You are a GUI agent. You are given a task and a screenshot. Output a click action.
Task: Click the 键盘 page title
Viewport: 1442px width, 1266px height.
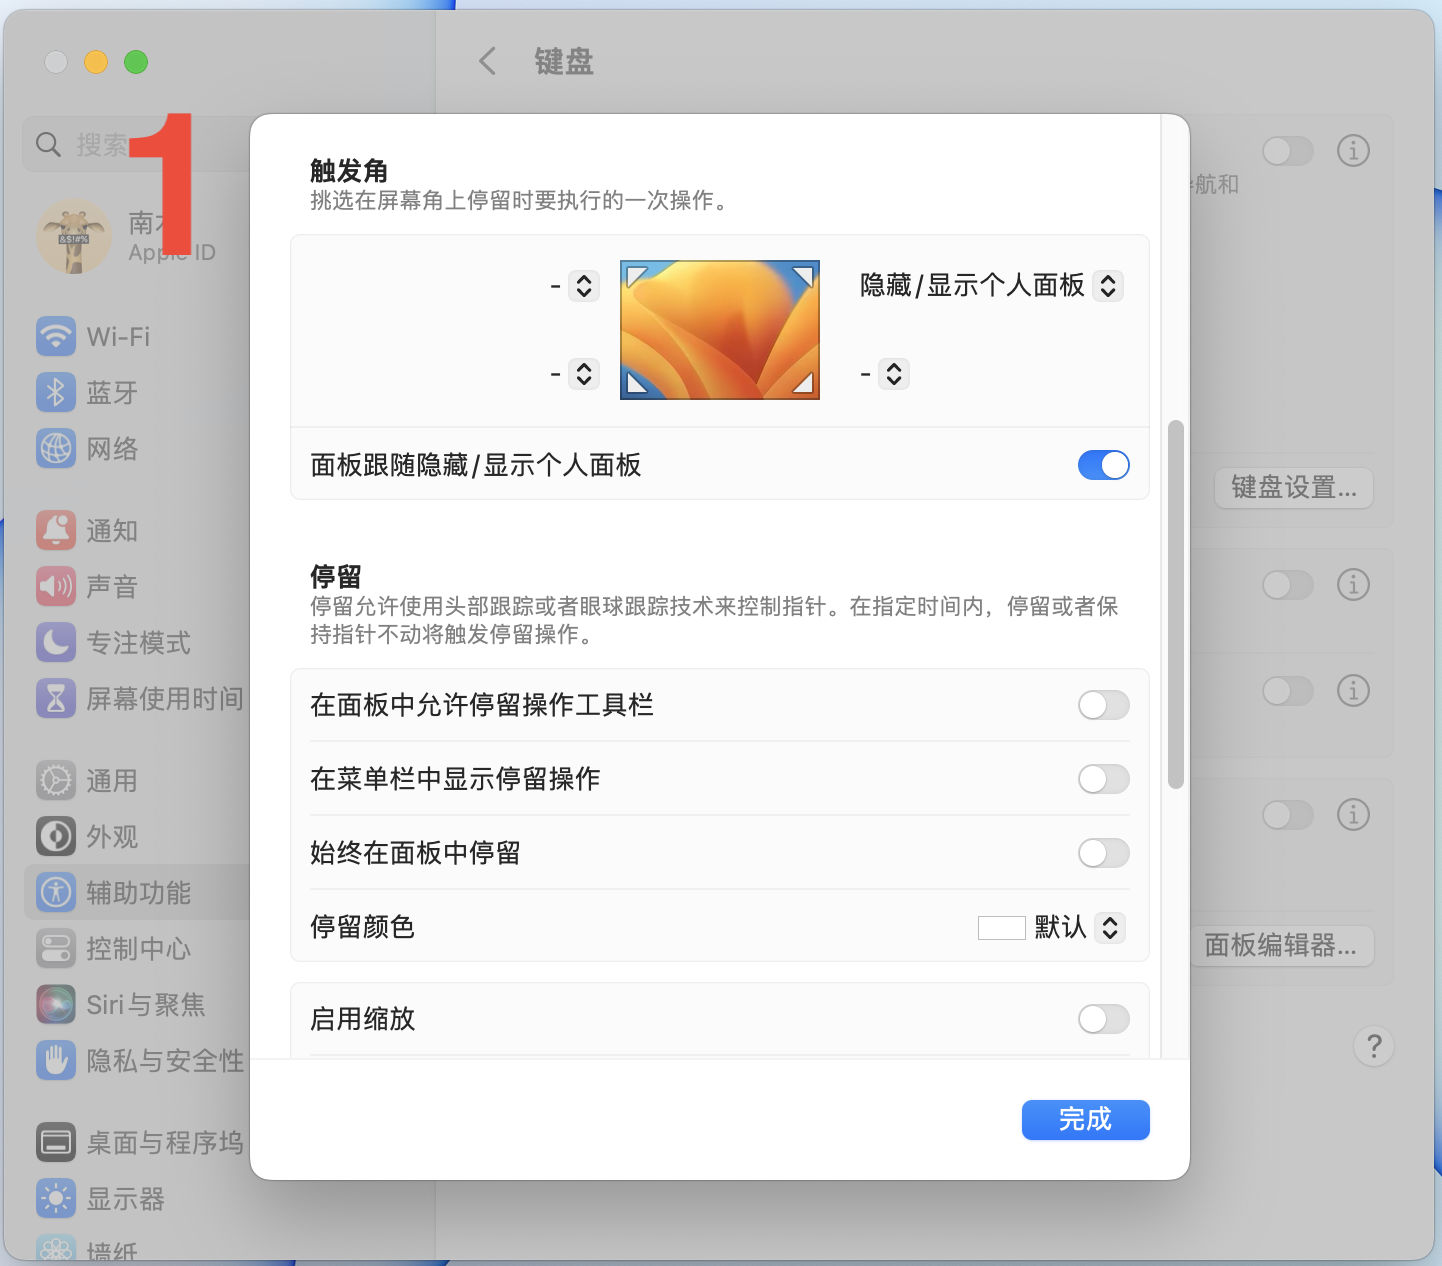[564, 62]
